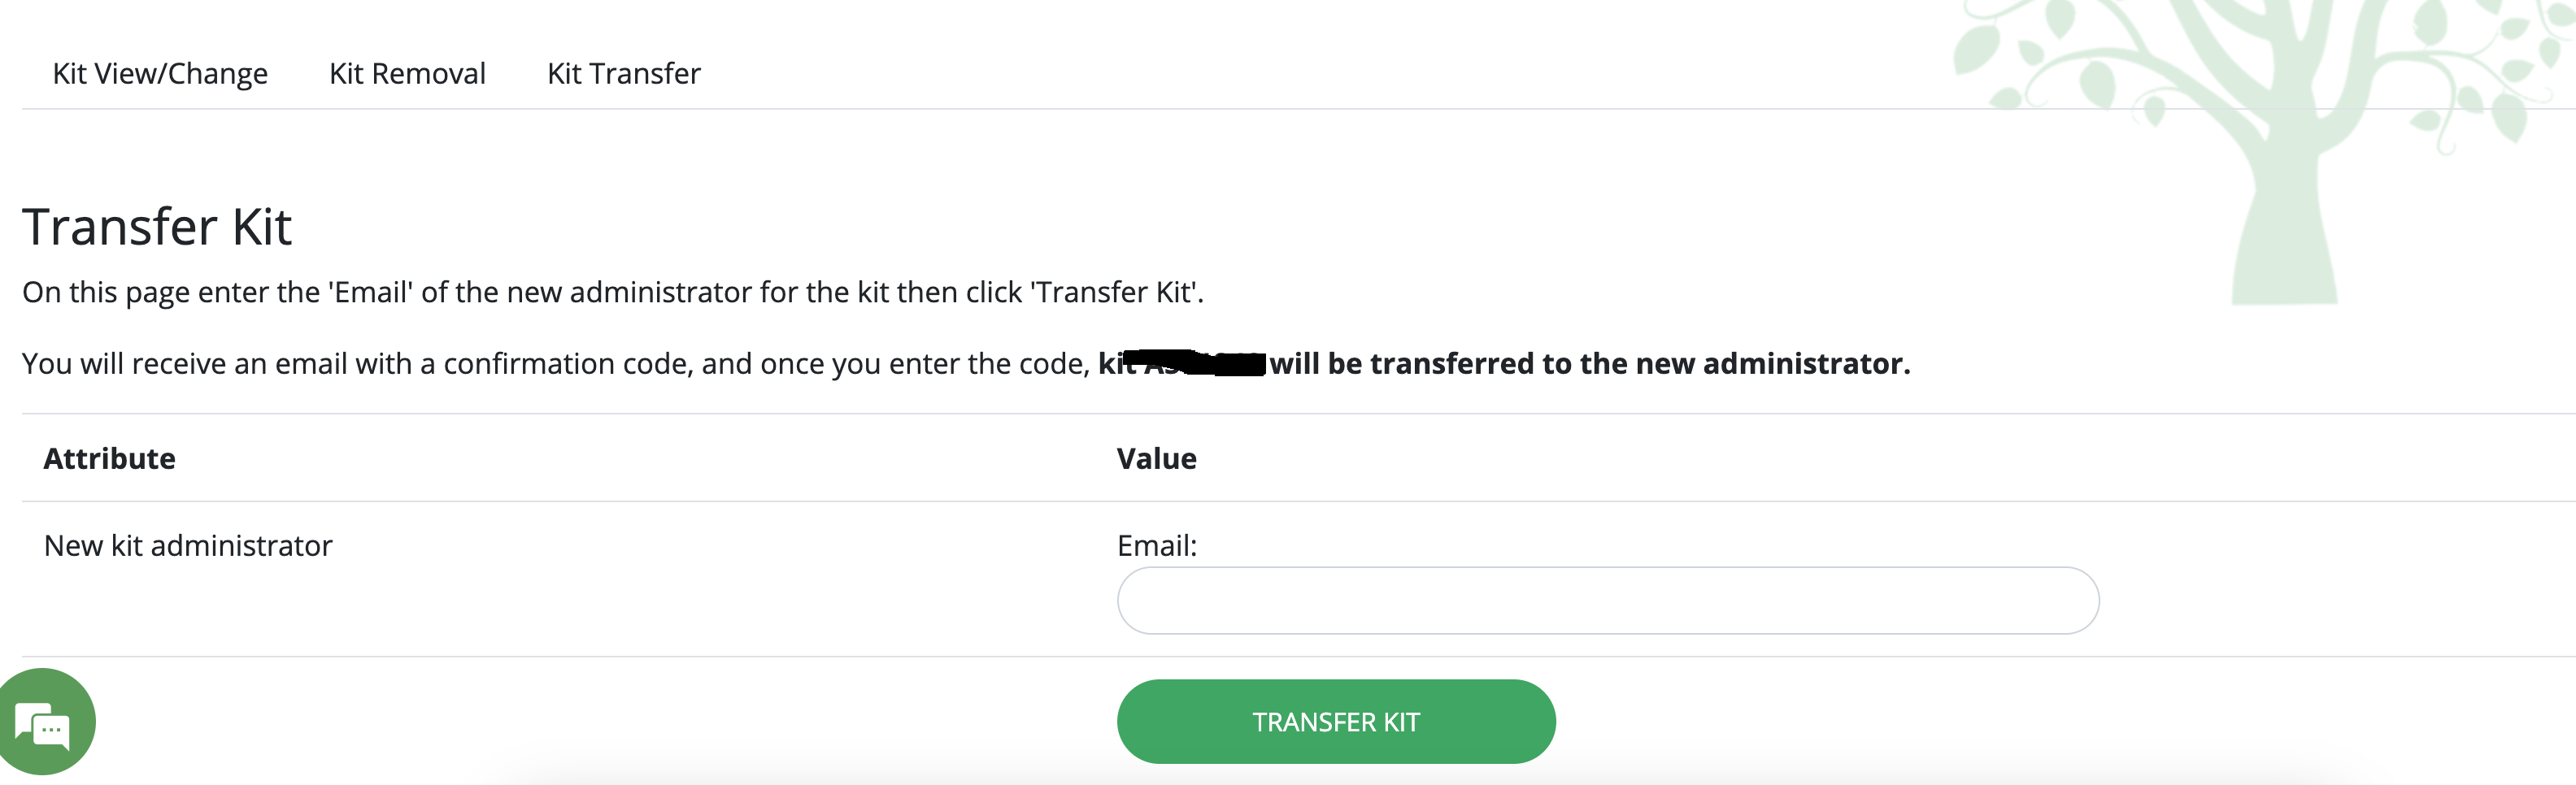Focus the new administrator Email input field
This screenshot has height=785, width=2576.
click(1608, 601)
